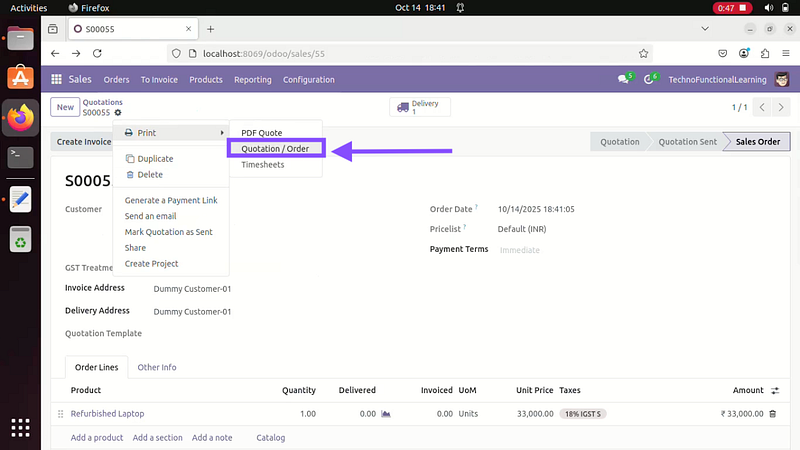800x450 pixels.
Task: Open the Odoo apps grid menu
Action: point(57,80)
